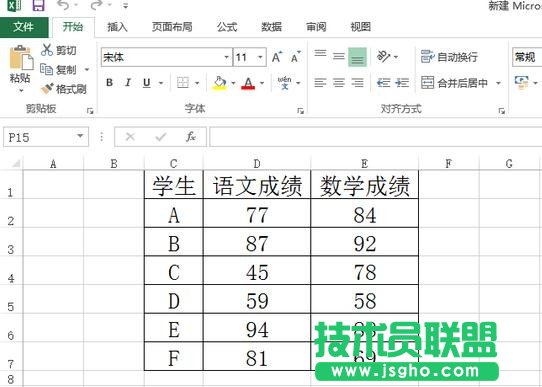Switch to the 数据 (Data) ribbon tab
Screen dimensions: 542x387
click(x=271, y=27)
